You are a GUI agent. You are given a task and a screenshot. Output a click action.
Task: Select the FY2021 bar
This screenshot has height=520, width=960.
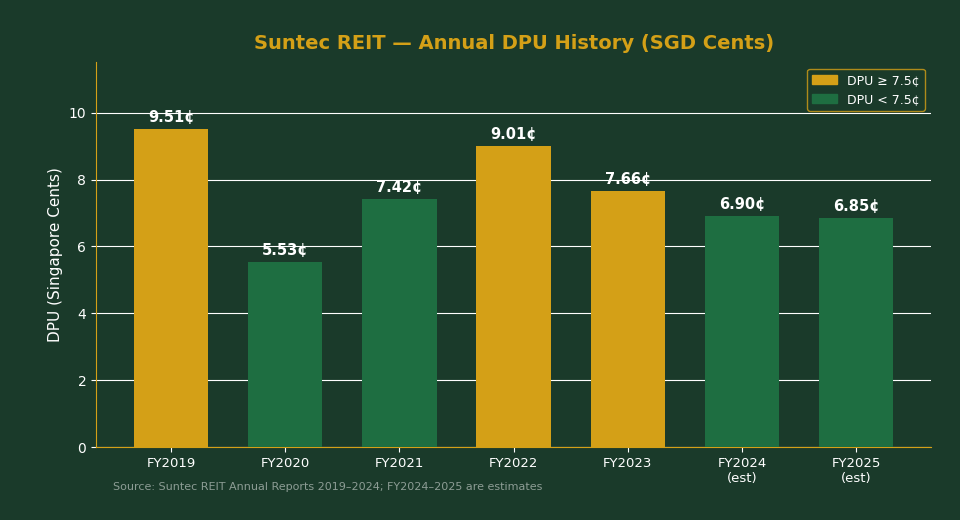399,323
